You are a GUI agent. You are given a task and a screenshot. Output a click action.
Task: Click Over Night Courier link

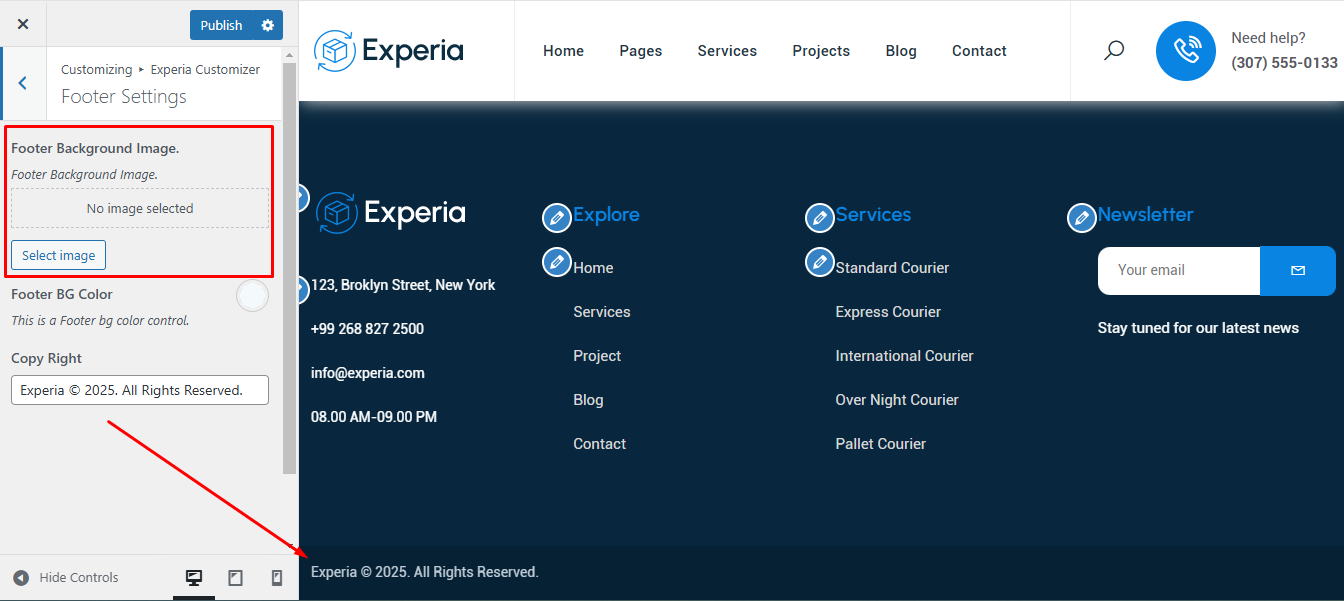[x=897, y=400]
